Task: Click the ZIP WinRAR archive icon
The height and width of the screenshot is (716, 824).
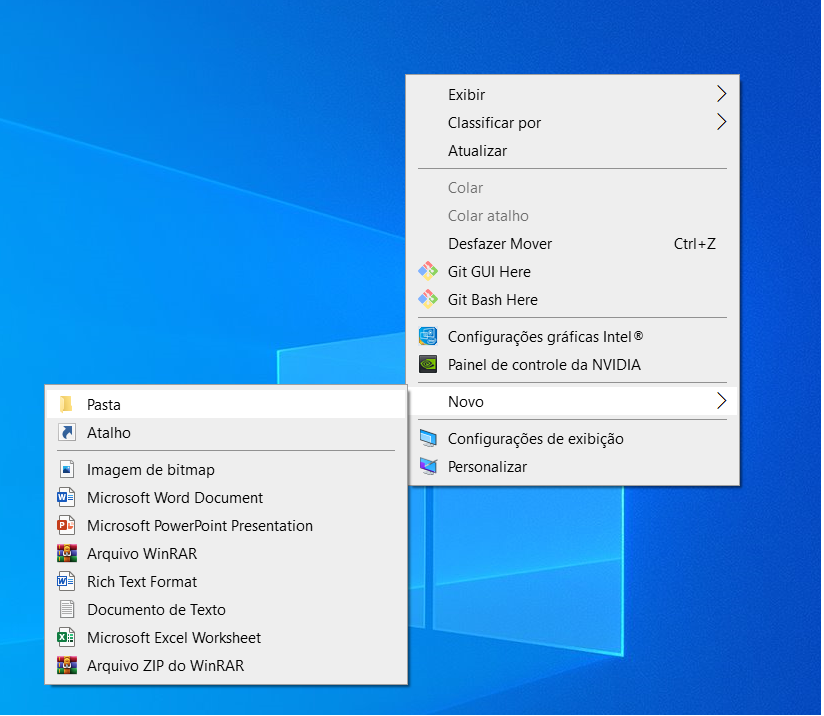Action: [67, 666]
